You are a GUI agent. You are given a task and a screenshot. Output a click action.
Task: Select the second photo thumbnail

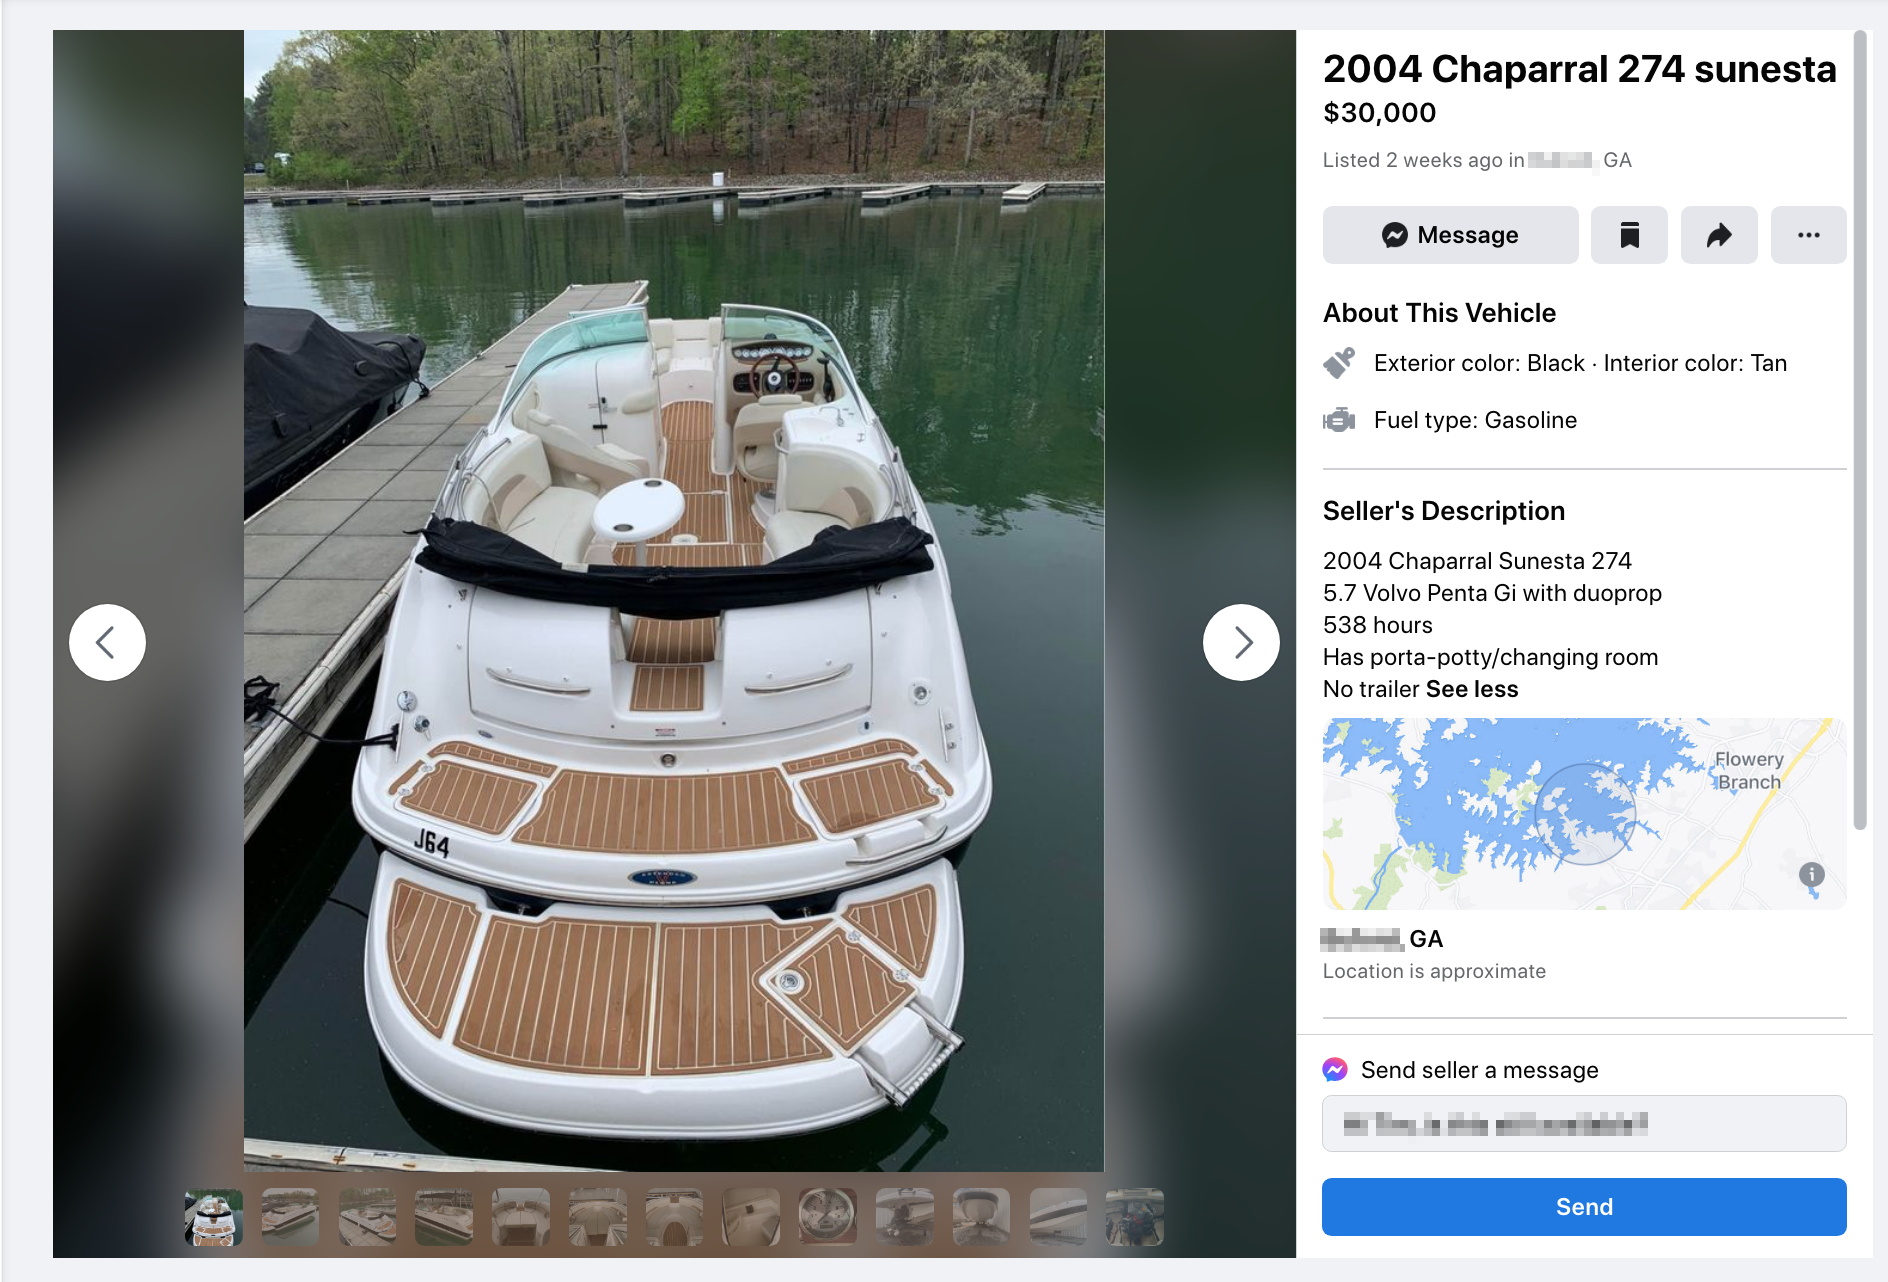coord(290,1217)
